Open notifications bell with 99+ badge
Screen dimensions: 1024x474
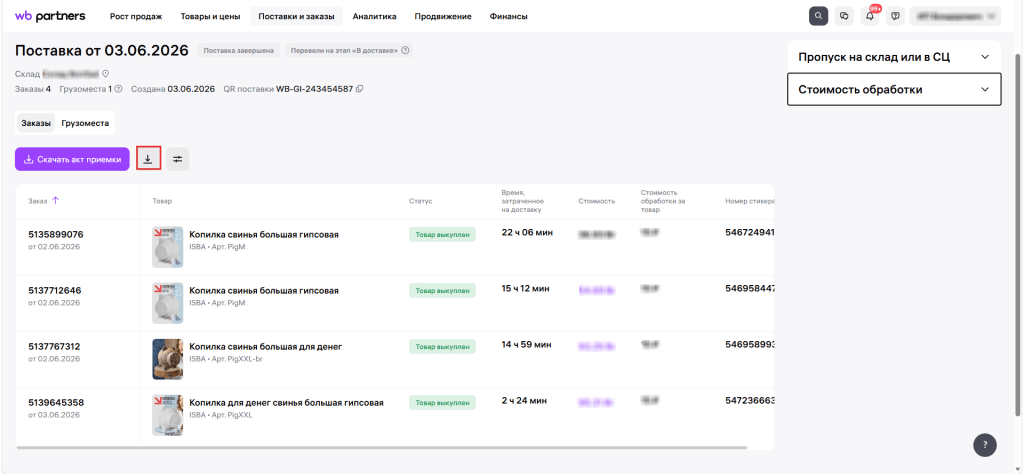[x=870, y=16]
